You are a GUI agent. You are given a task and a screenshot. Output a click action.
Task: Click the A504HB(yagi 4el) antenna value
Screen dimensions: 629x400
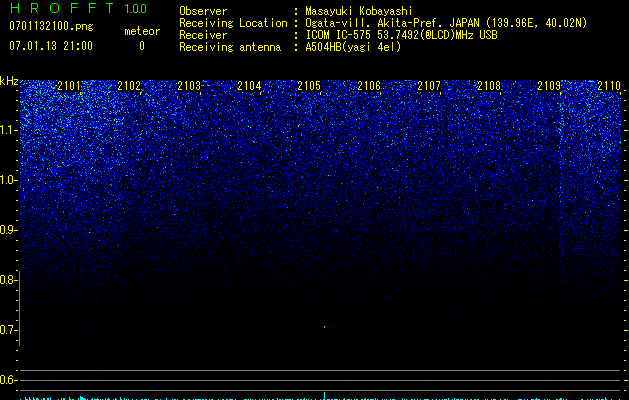(353, 47)
